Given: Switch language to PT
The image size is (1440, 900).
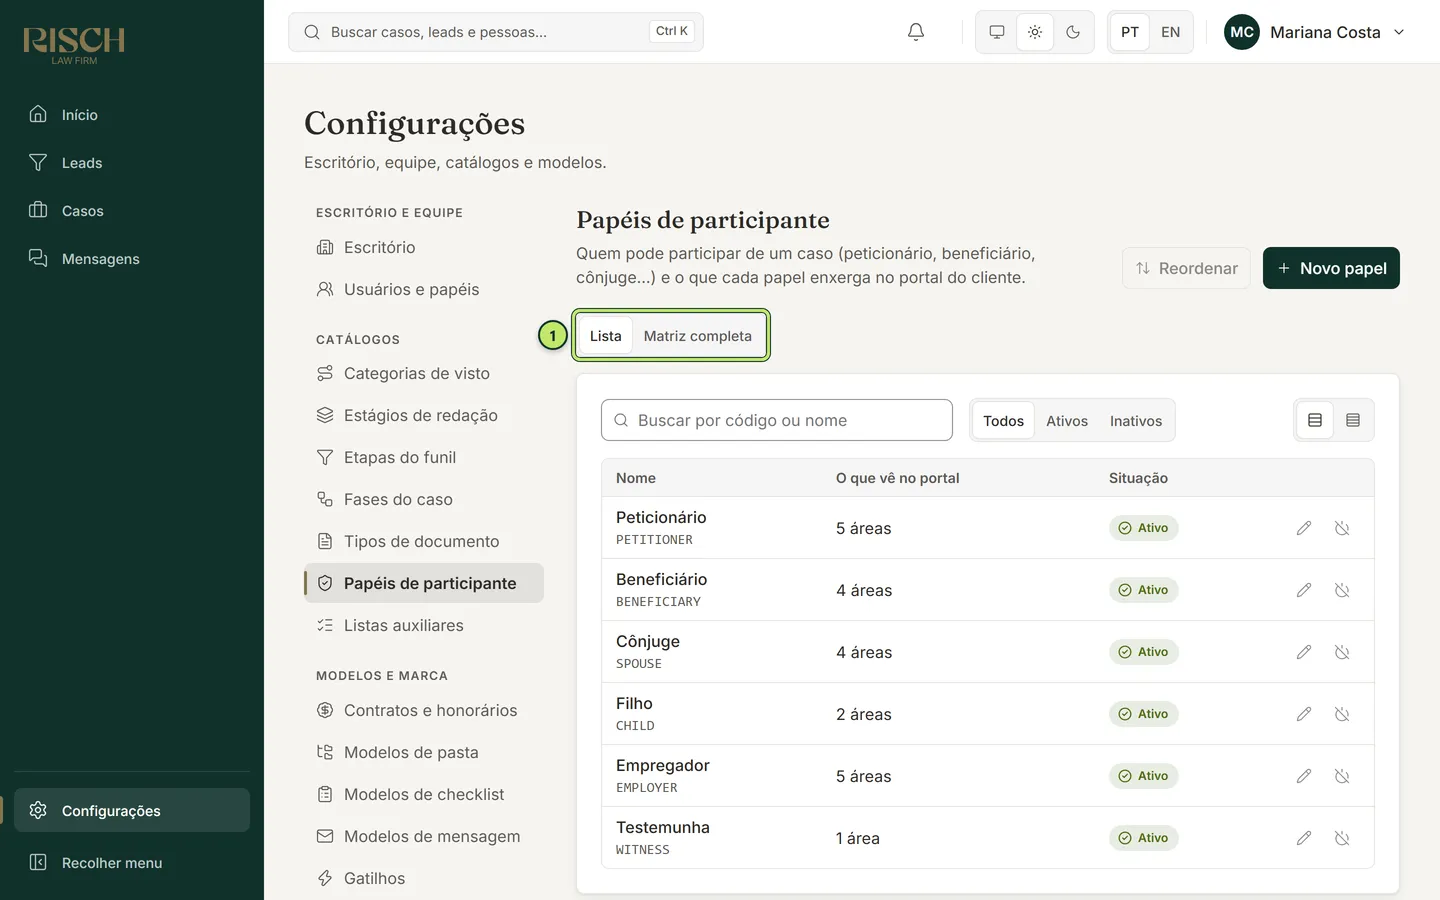Looking at the screenshot, I should [x=1130, y=32].
